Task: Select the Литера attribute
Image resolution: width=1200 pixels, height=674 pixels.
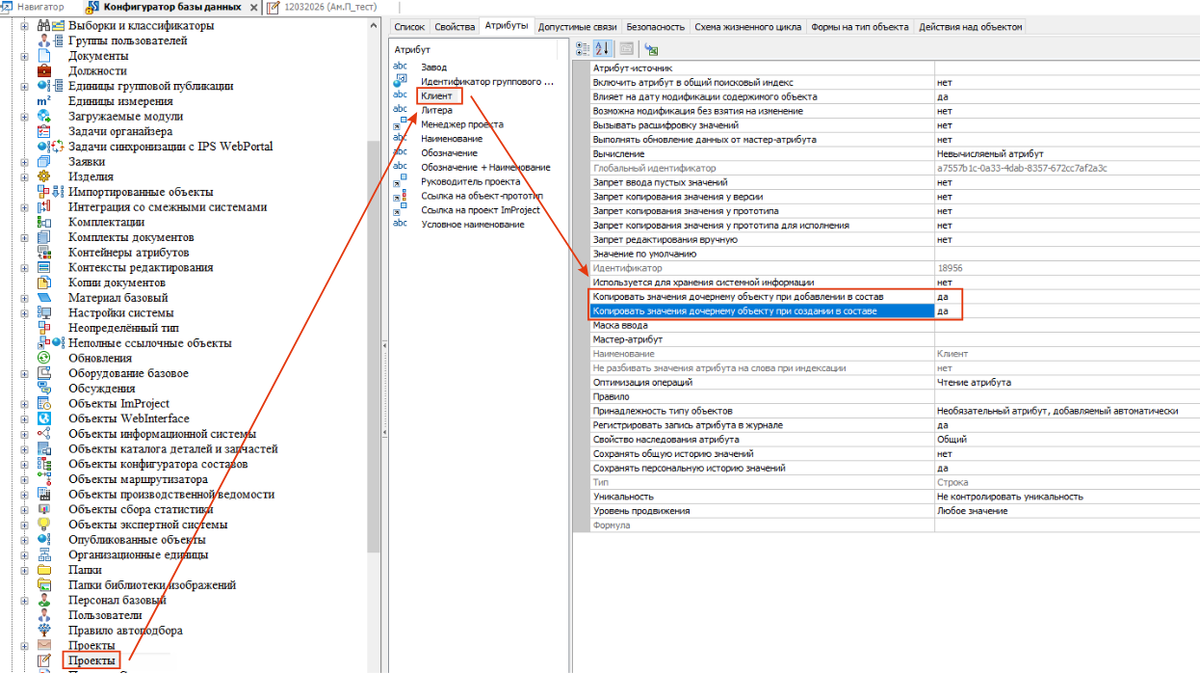Action: (x=436, y=110)
